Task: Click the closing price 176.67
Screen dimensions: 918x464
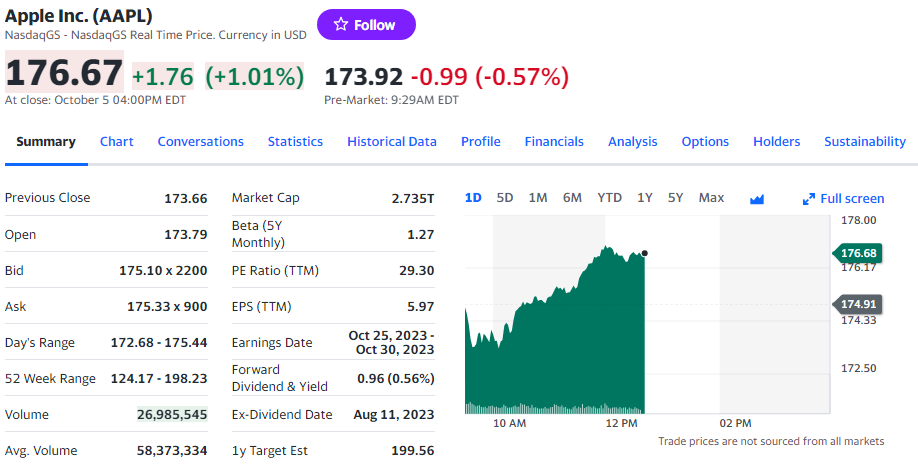Action: tap(64, 73)
